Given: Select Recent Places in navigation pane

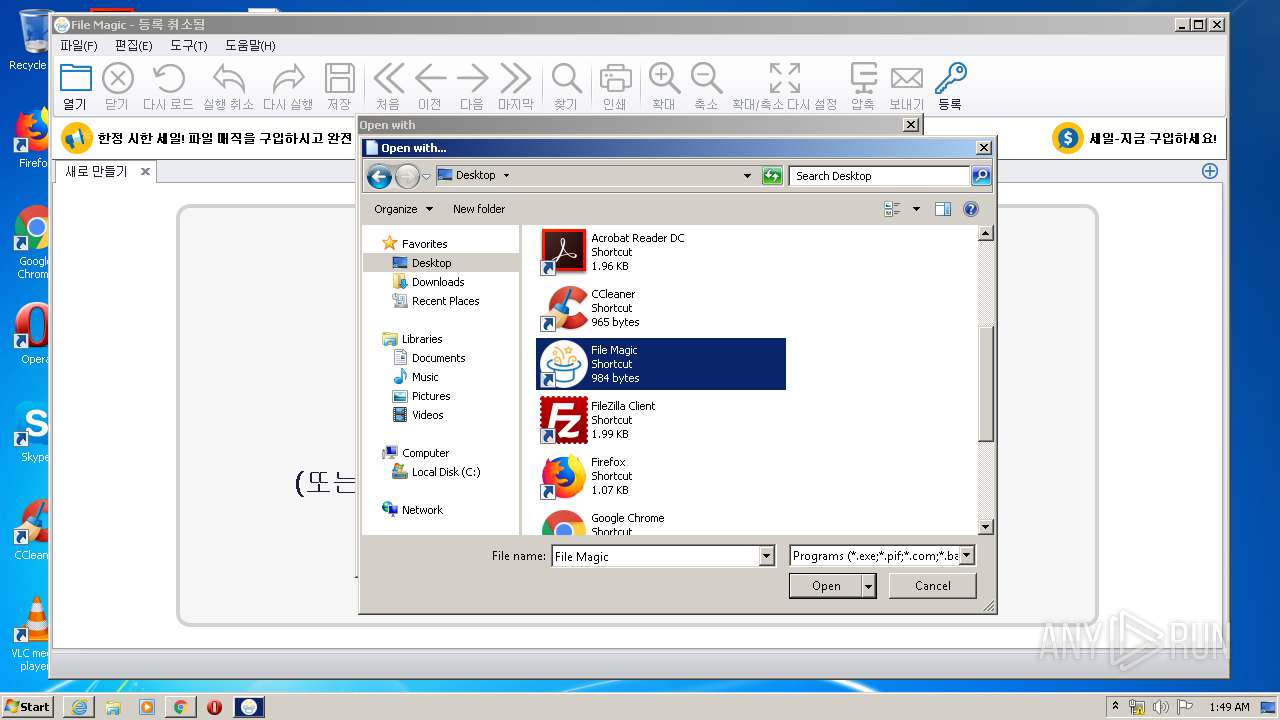Looking at the screenshot, I should [x=445, y=301].
